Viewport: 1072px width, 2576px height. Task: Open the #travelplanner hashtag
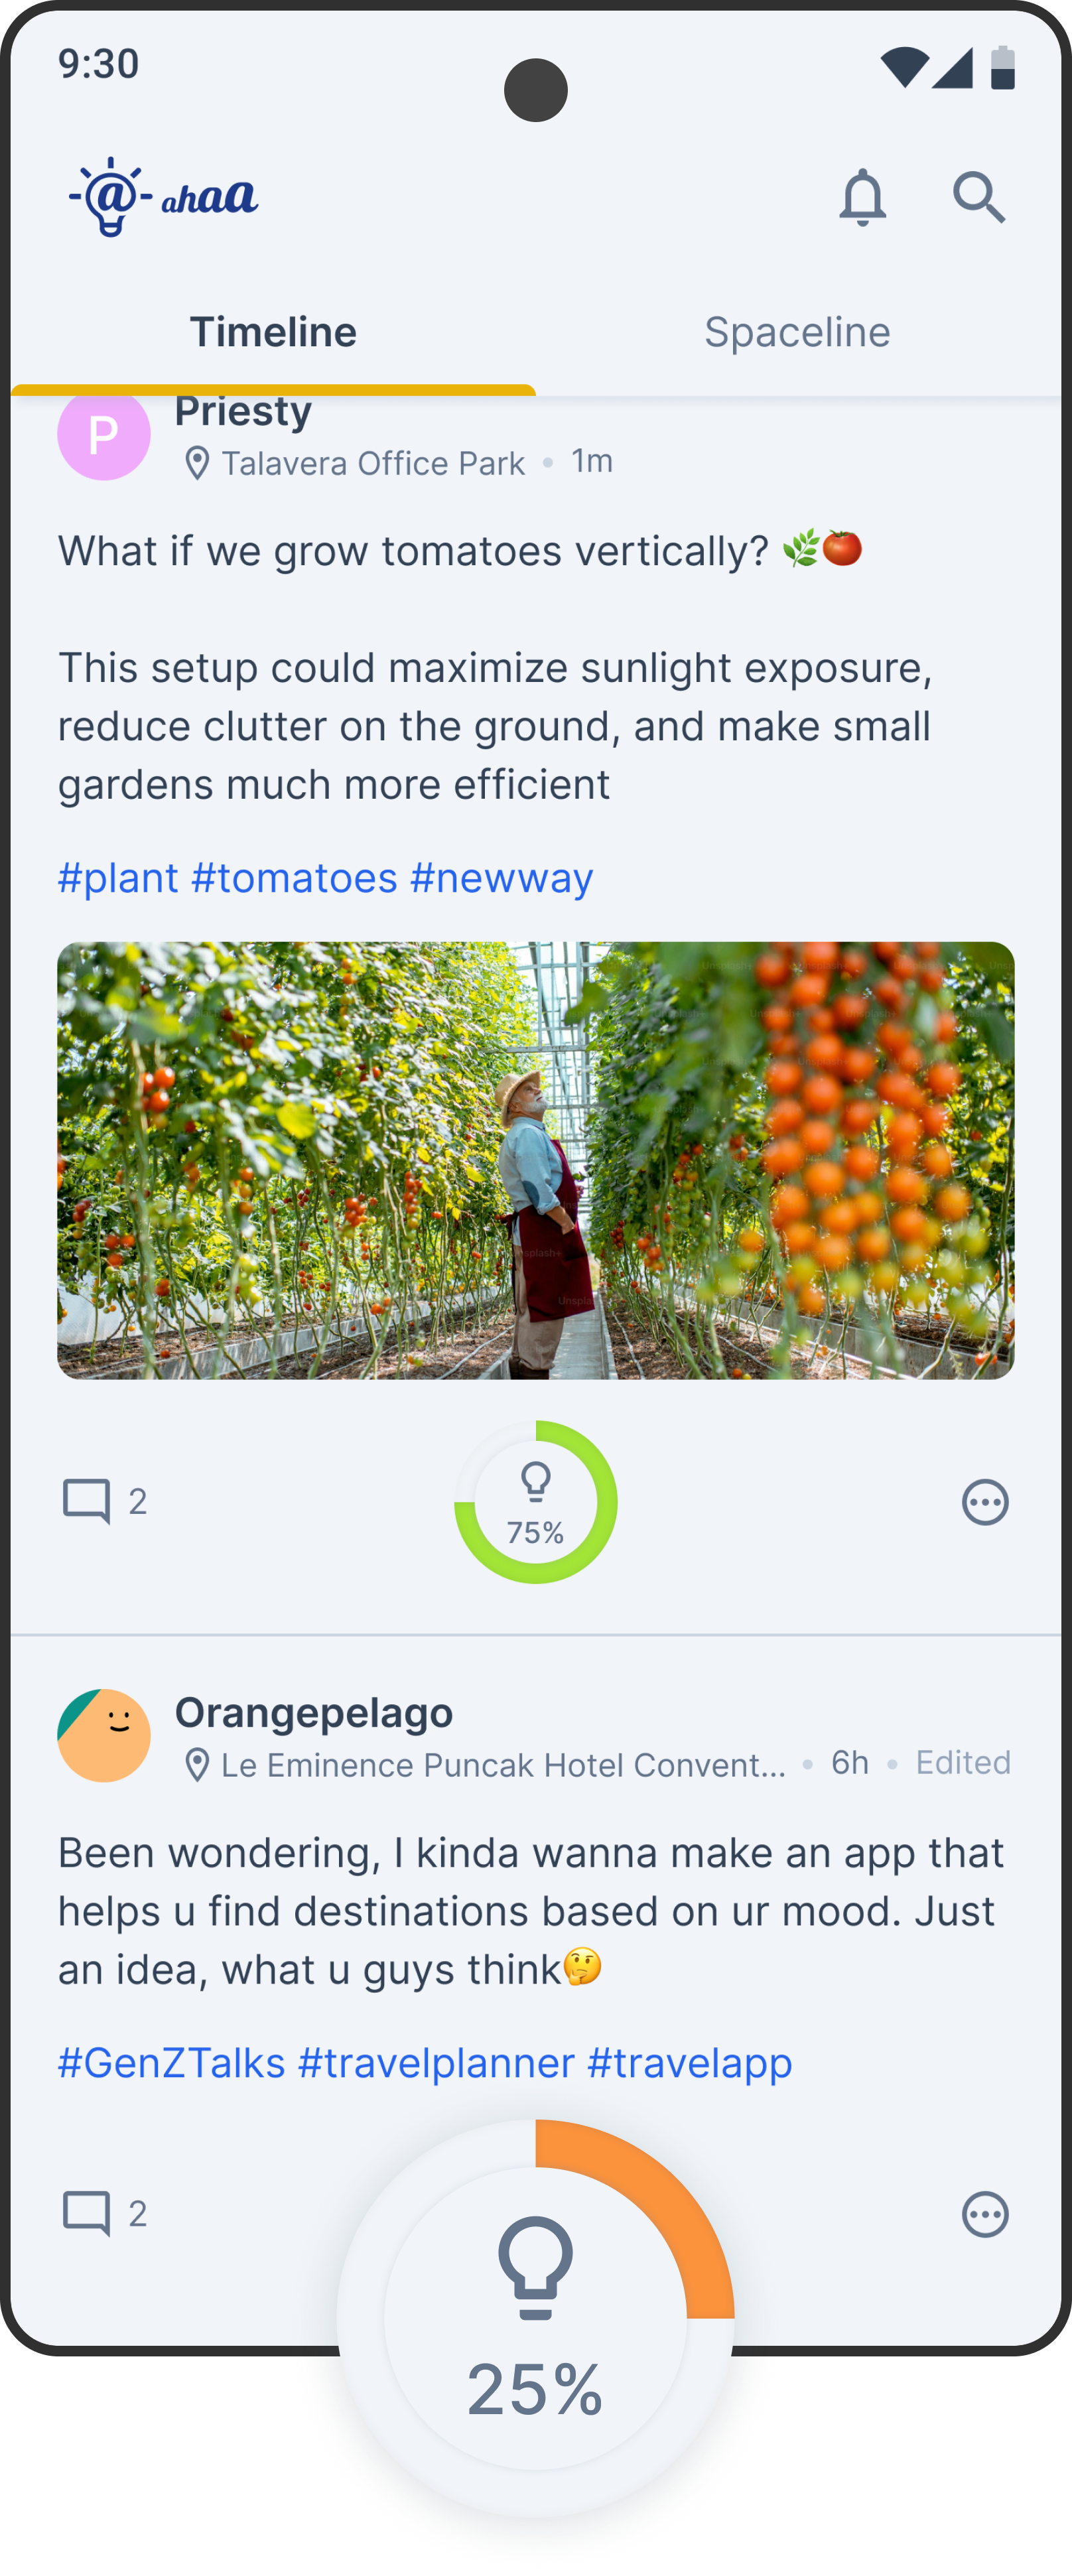pos(436,2063)
